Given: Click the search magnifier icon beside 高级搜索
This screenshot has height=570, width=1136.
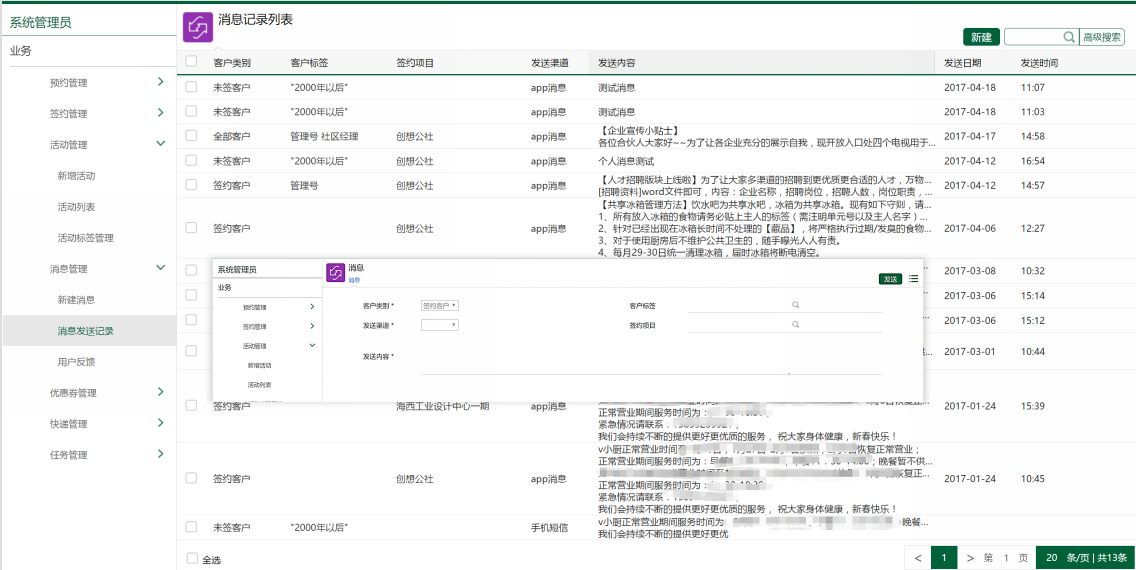Looking at the screenshot, I should [x=1069, y=37].
